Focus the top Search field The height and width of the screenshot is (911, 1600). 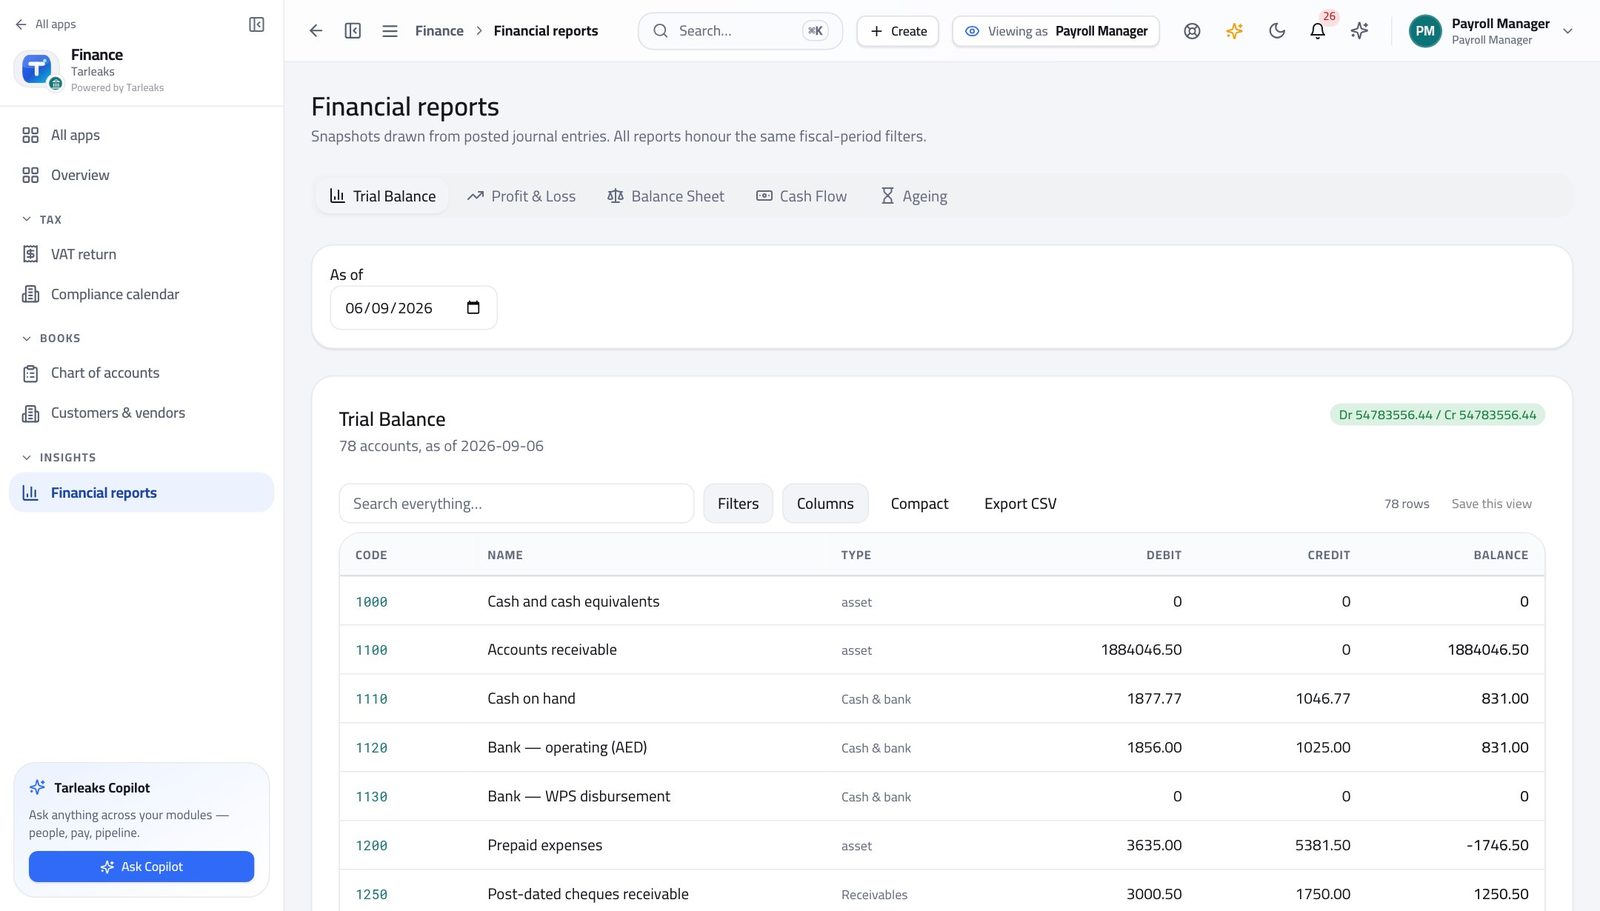740,31
